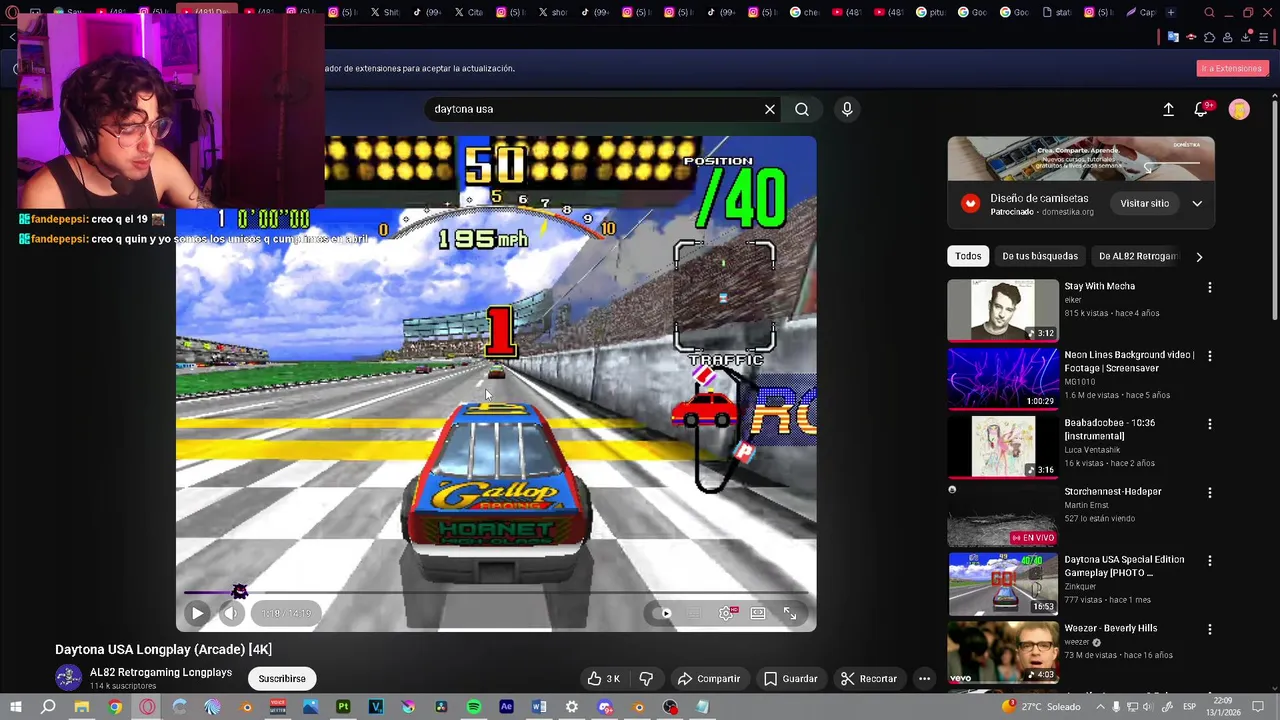Select the 'De AL82 Retrogam' filter chip
This screenshot has height=720, width=1280.
click(x=1138, y=256)
